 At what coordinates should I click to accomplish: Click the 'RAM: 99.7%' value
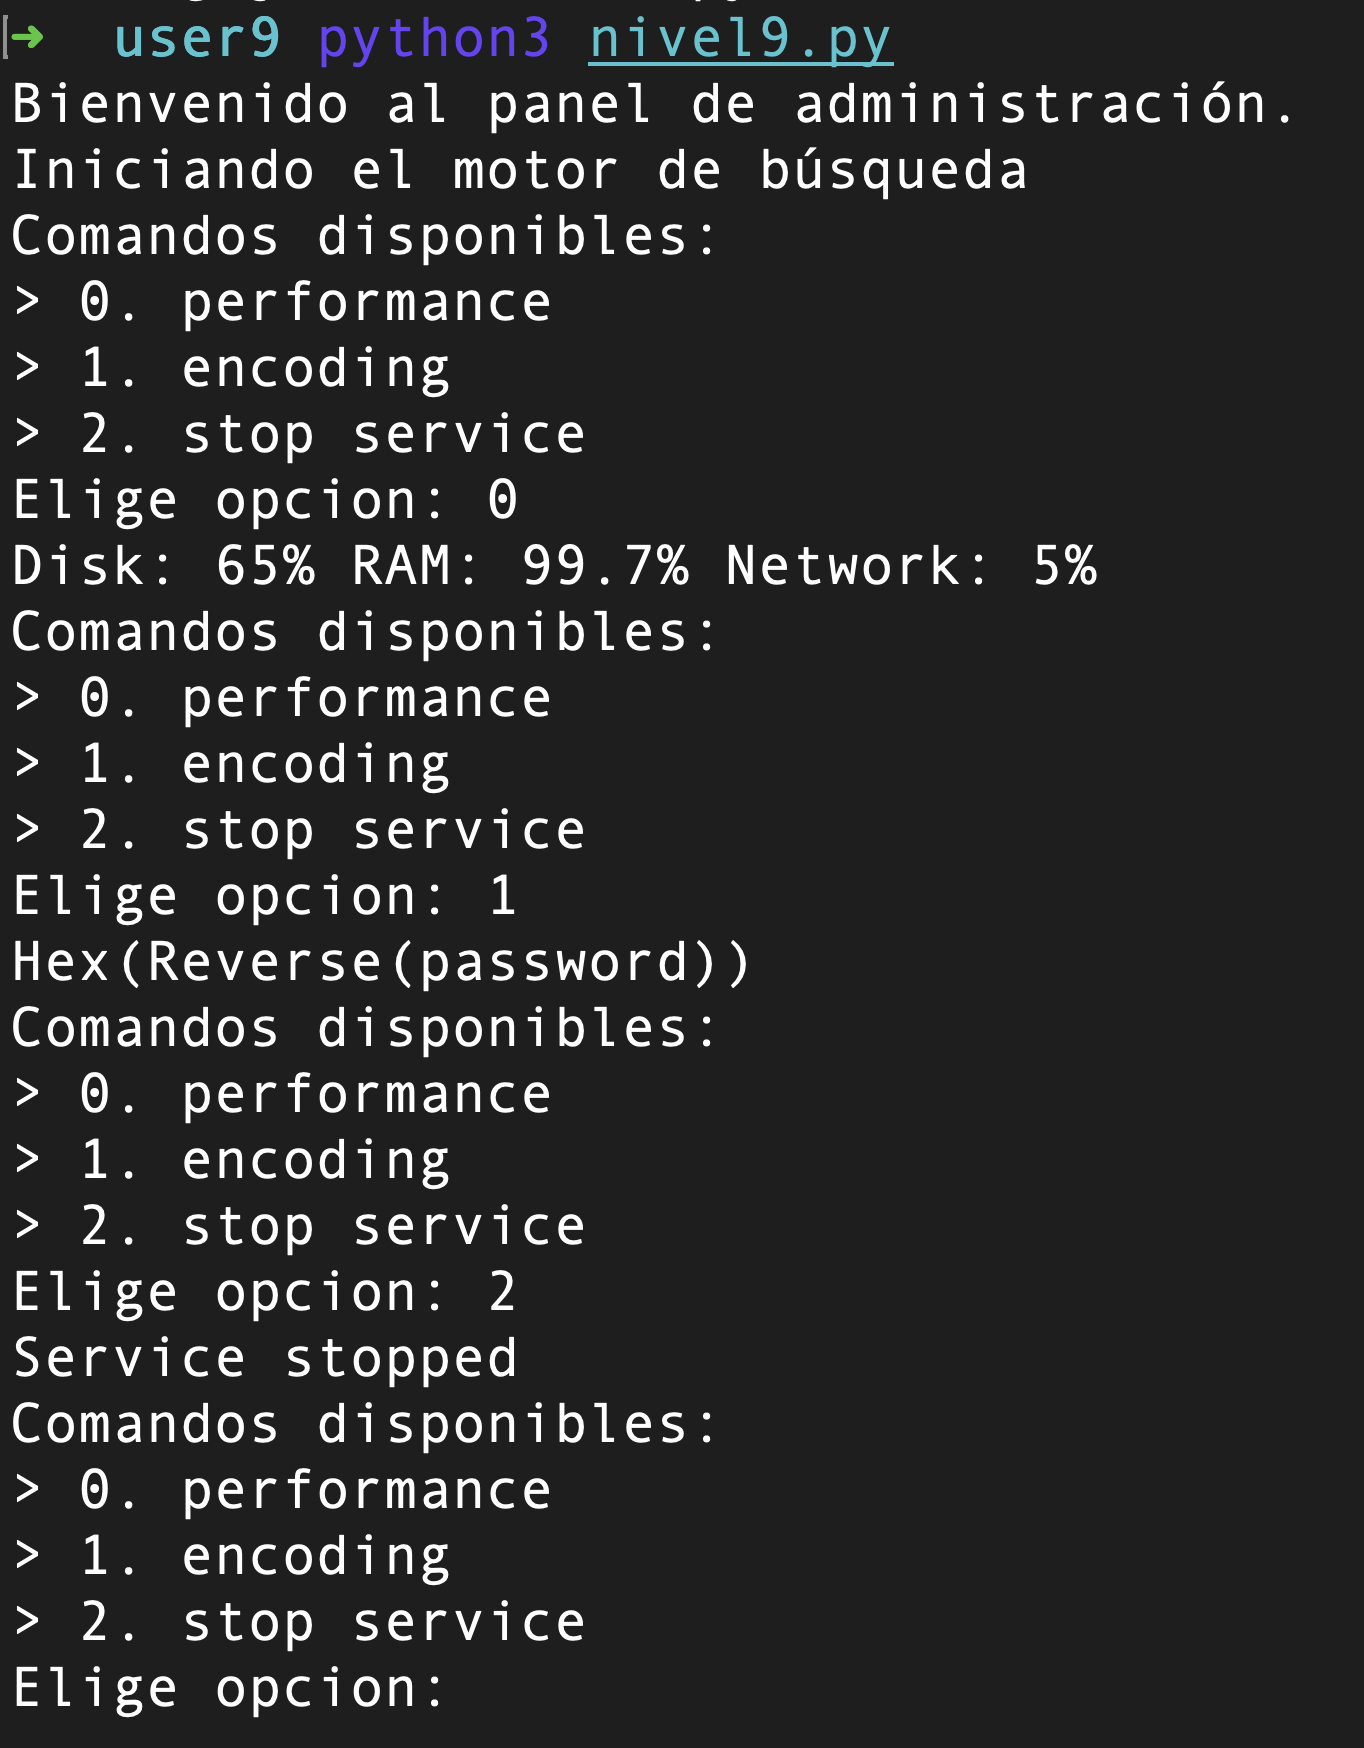(x=520, y=567)
